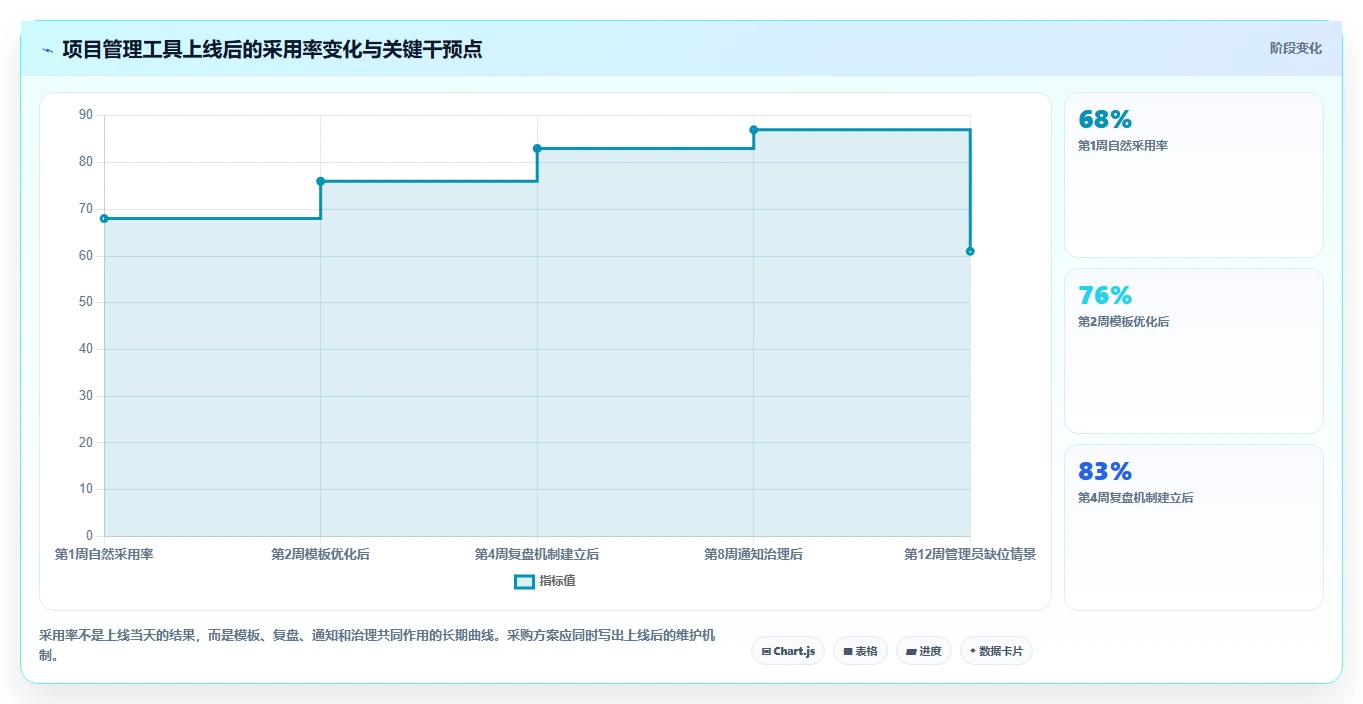The height and width of the screenshot is (704, 1363).
Task: Click y-axis value 0
Action: 89,536
